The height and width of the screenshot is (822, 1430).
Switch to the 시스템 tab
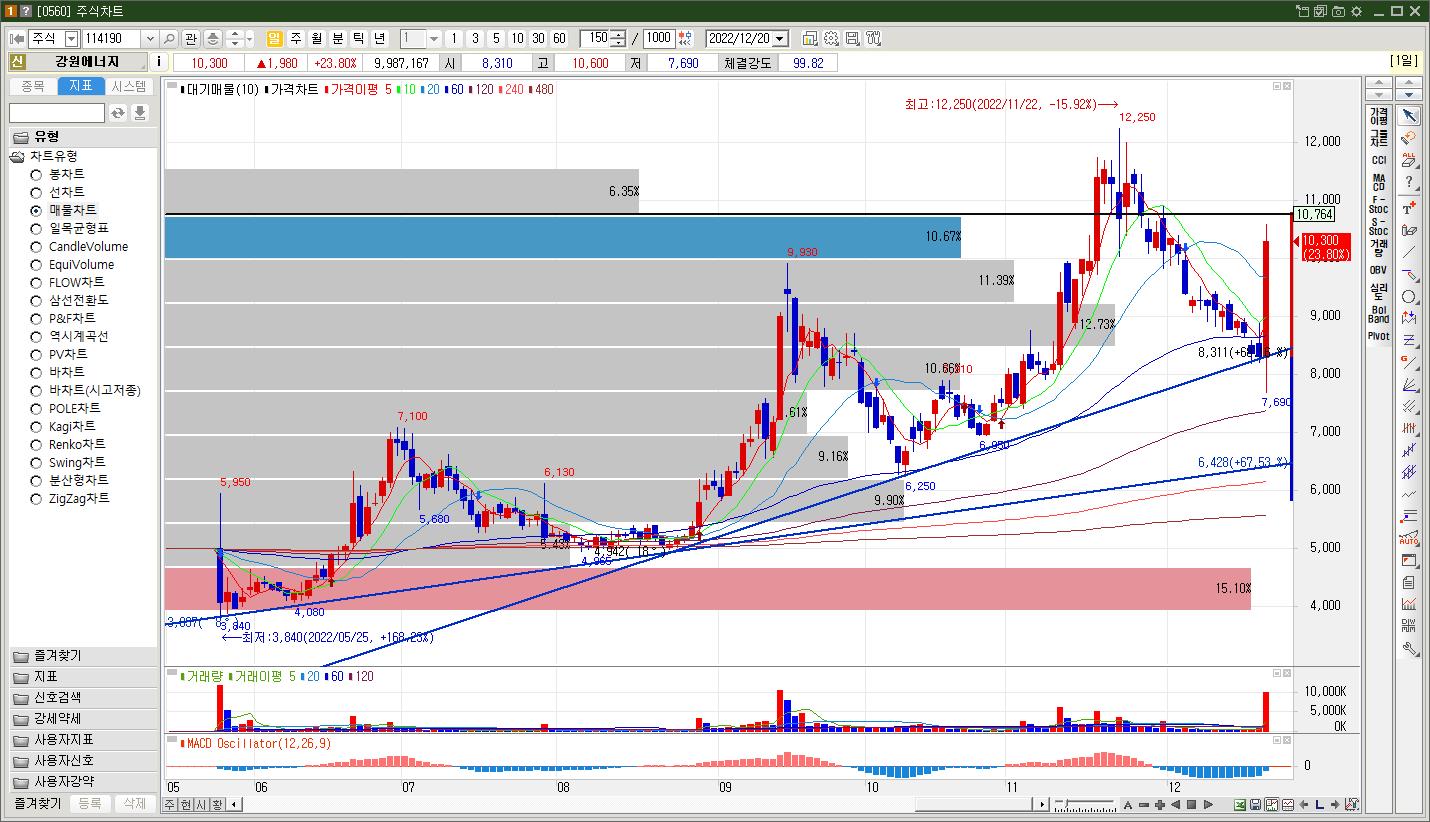click(x=129, y=86)
